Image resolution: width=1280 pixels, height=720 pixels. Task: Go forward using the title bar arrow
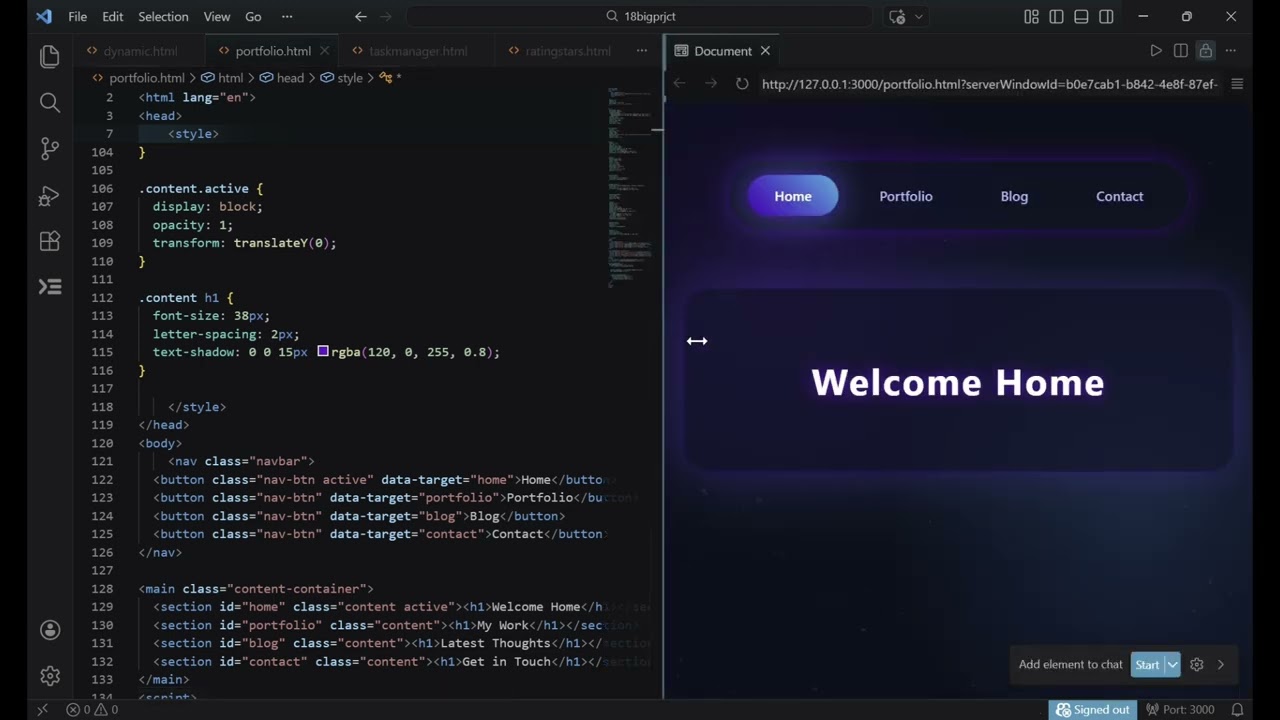(386, 16)
